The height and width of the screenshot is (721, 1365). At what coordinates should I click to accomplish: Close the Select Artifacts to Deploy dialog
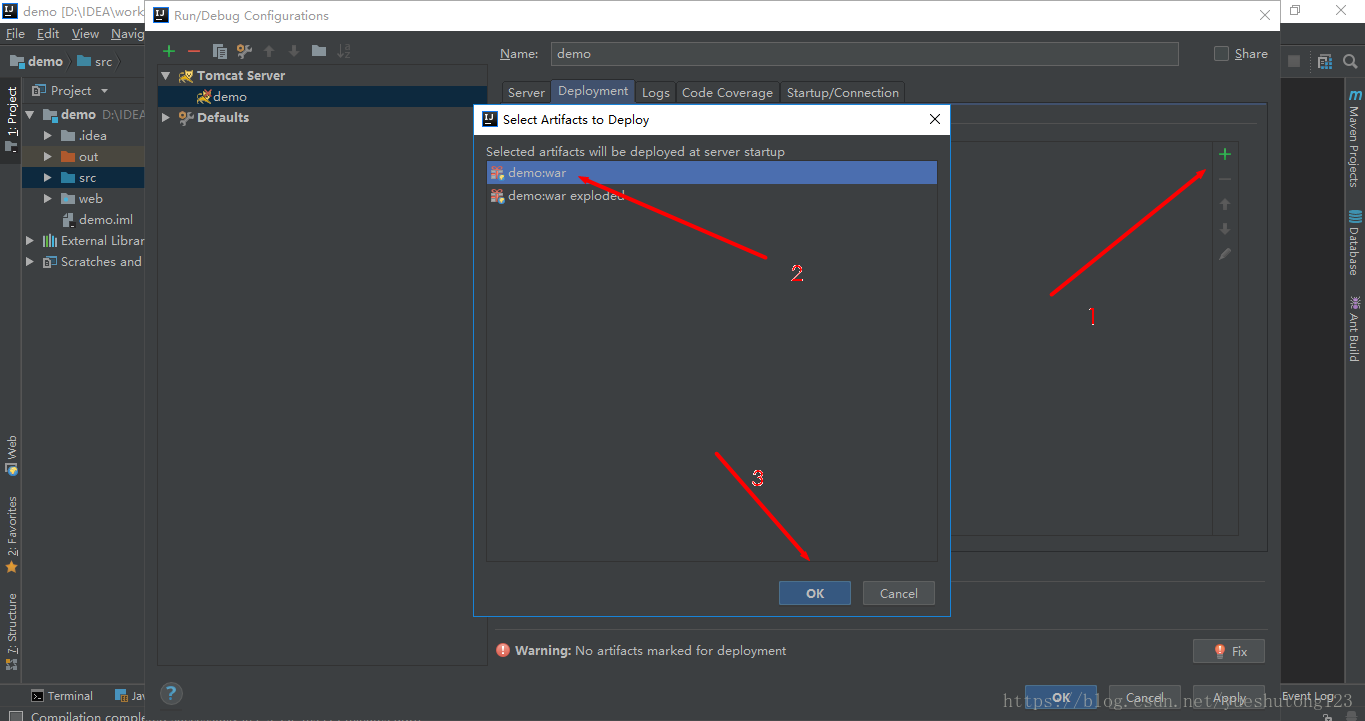point(935,119)
